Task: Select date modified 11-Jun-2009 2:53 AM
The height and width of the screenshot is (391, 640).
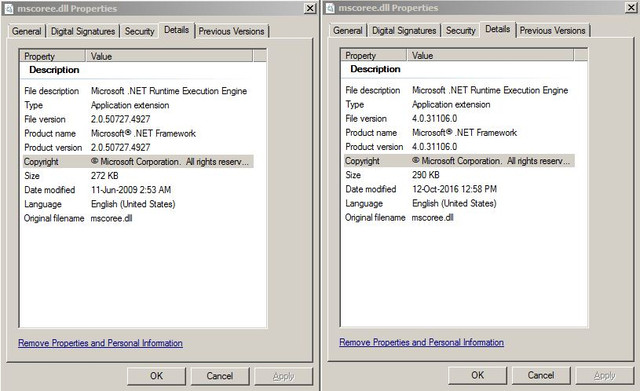Action: point(131,190)
